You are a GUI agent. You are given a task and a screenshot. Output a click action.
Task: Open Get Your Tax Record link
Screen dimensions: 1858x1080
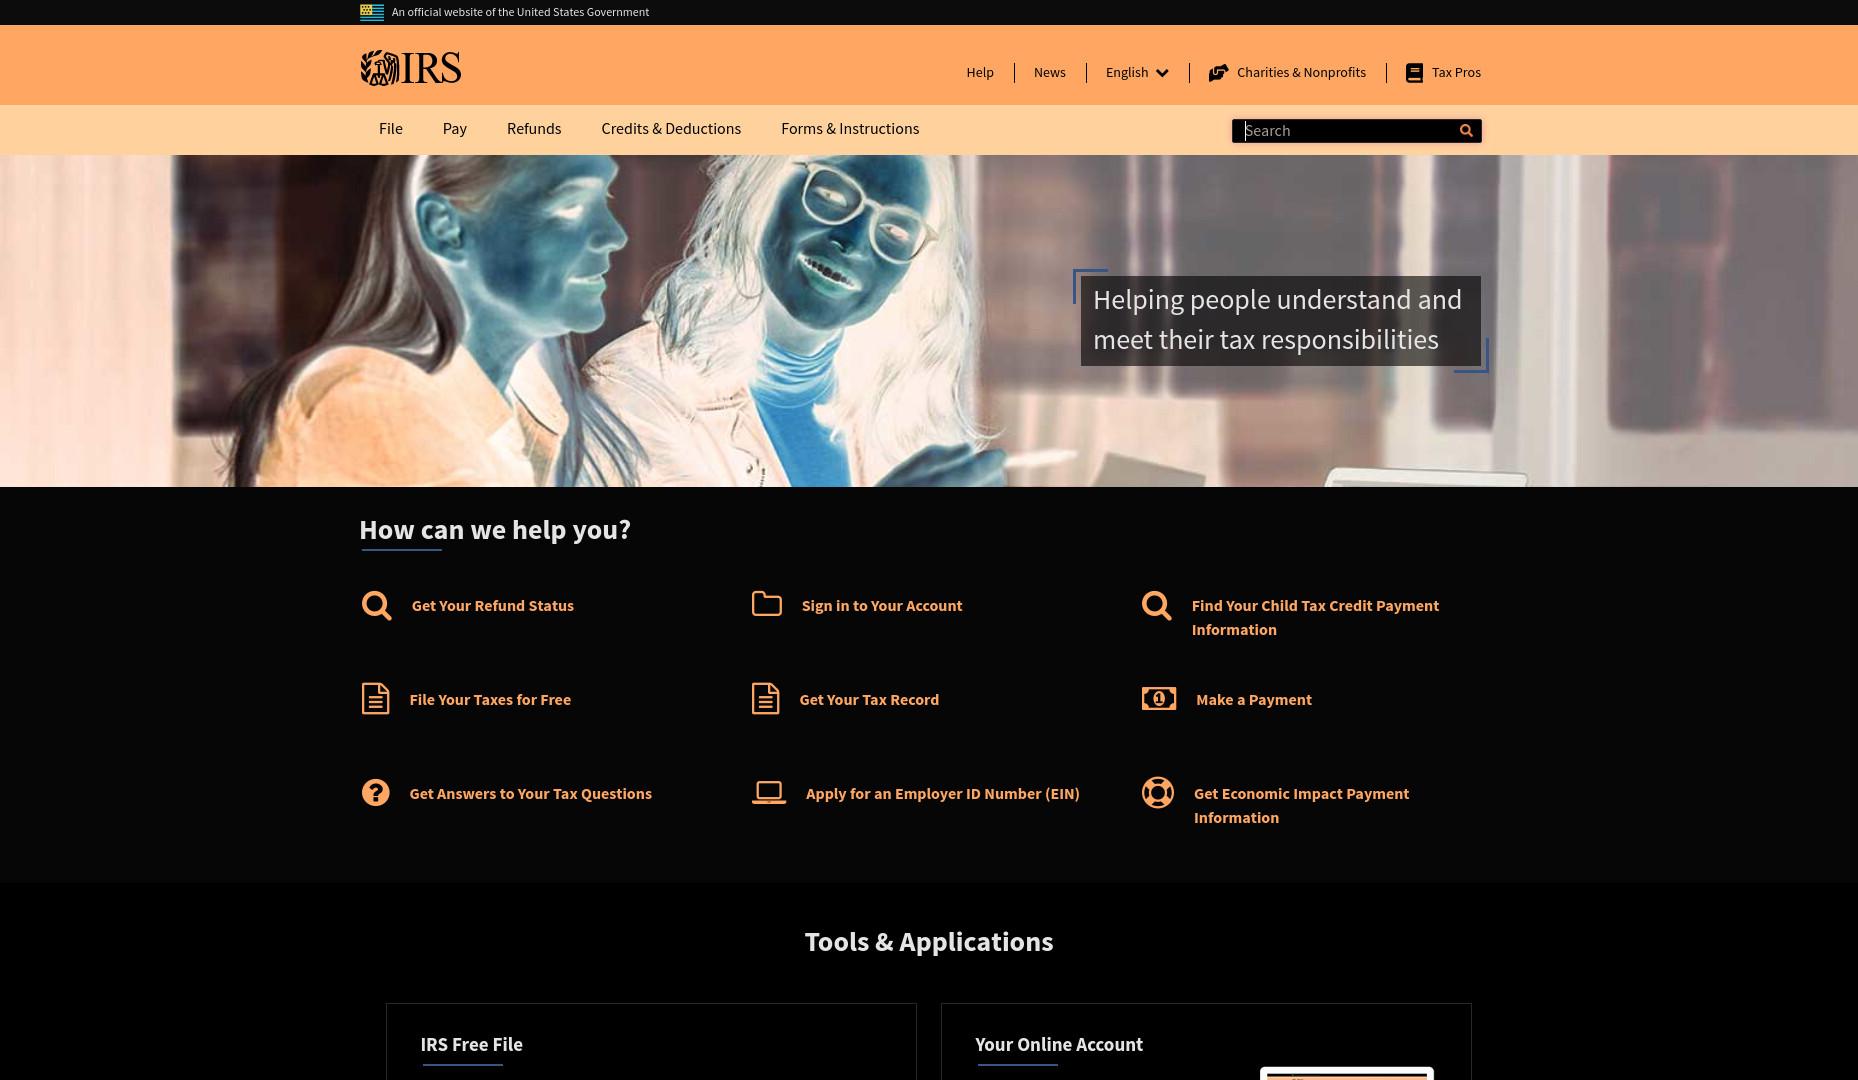869,699
